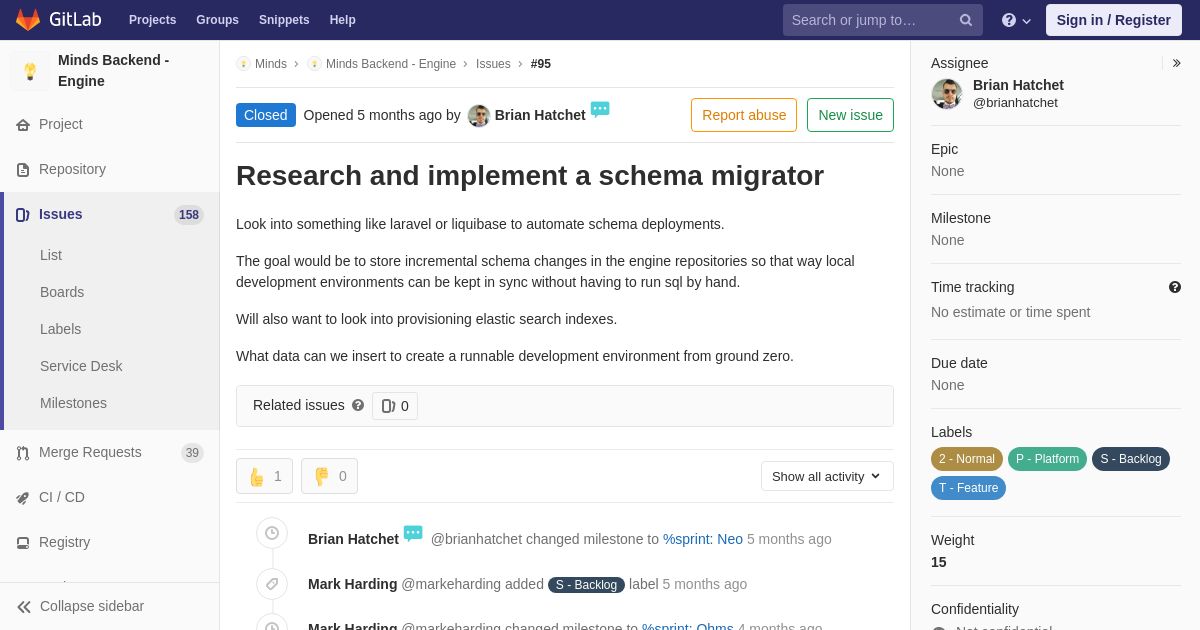Click the related issues count badge
Image resolution: width=1200 pixels, height=630 pixels.
[x=395, y=406]
